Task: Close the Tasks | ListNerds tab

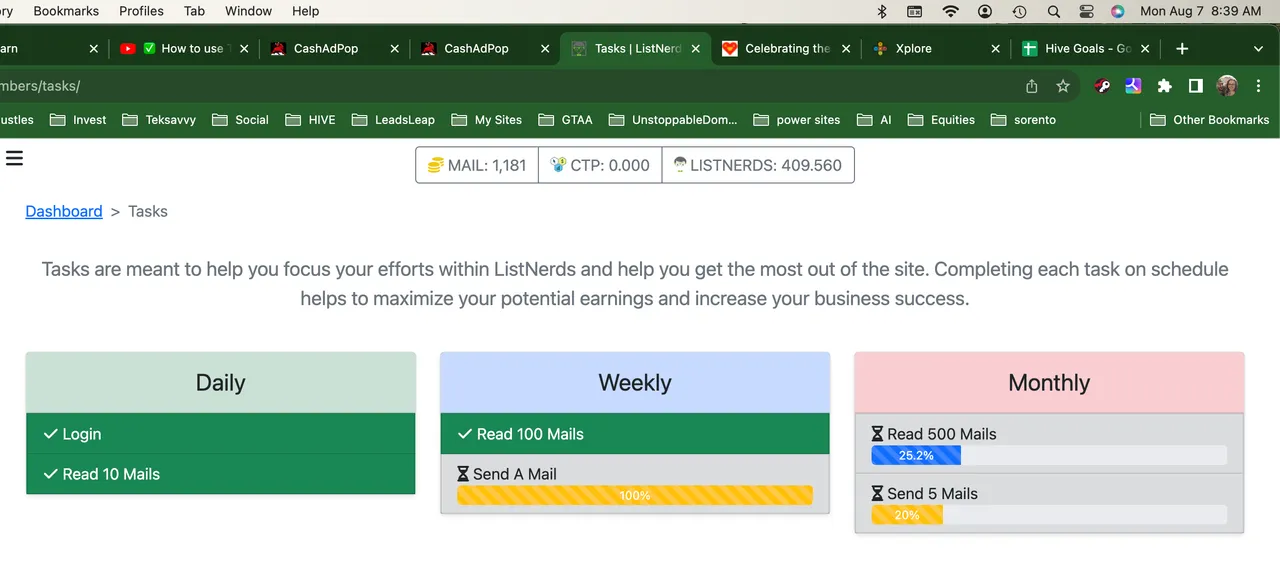Action: (695, 48)
